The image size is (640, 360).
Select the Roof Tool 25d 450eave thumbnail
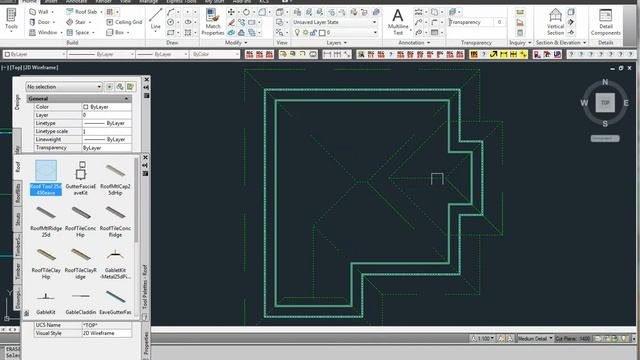[46, 170]
